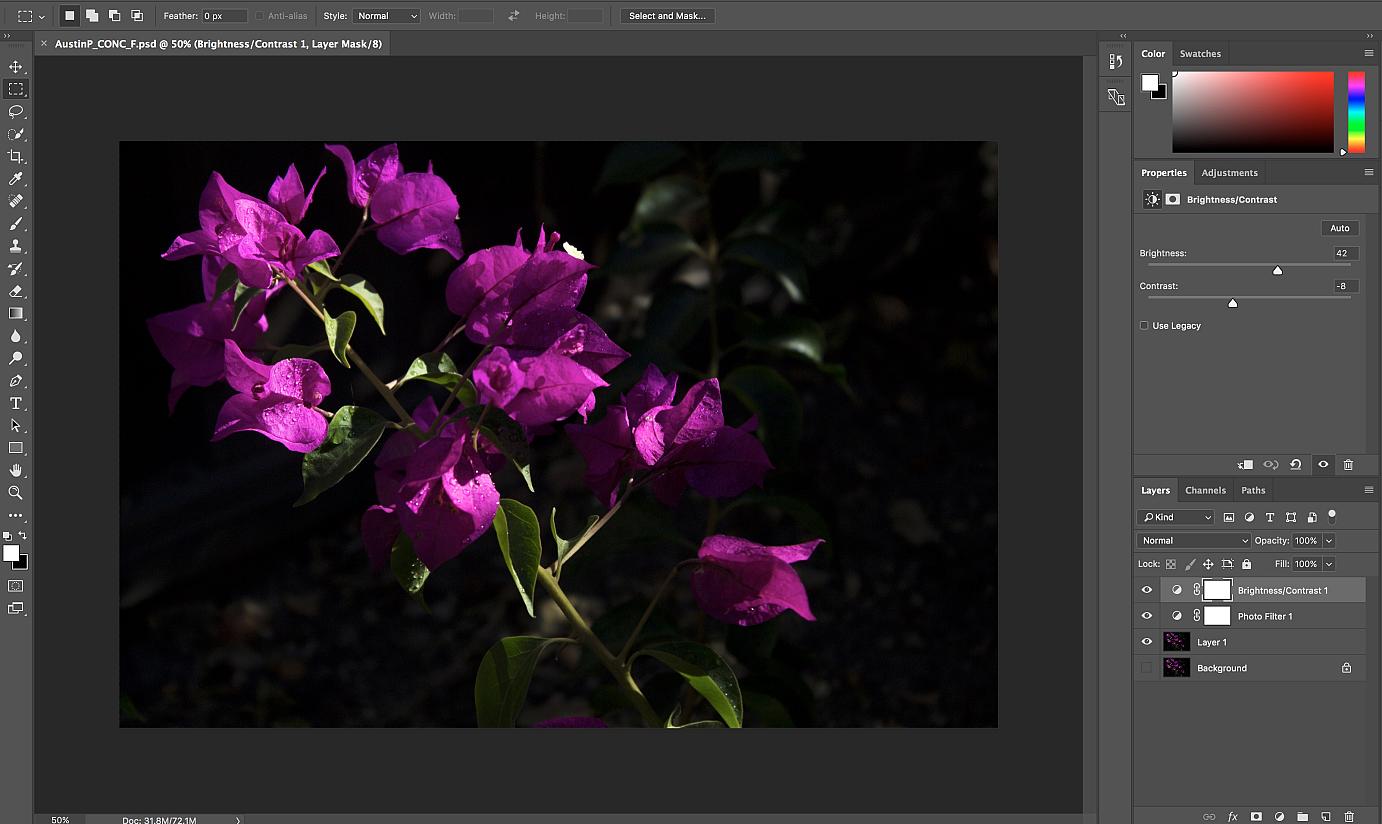Select the Dodge tool
Screen dimensions: 1382x824
point(16,358)
